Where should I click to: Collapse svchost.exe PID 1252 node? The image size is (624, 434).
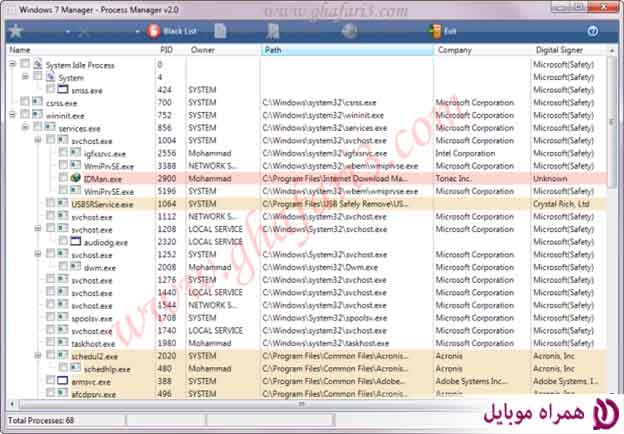tap(38, 254)
